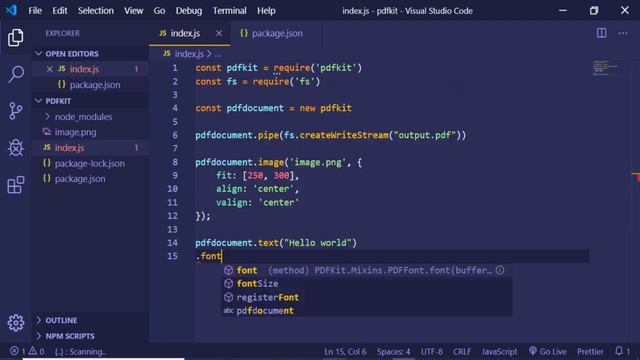The width and height of the screenshot is (640, 360).
Task: Select the fontSize method suggestion
Action: [367, 284]
